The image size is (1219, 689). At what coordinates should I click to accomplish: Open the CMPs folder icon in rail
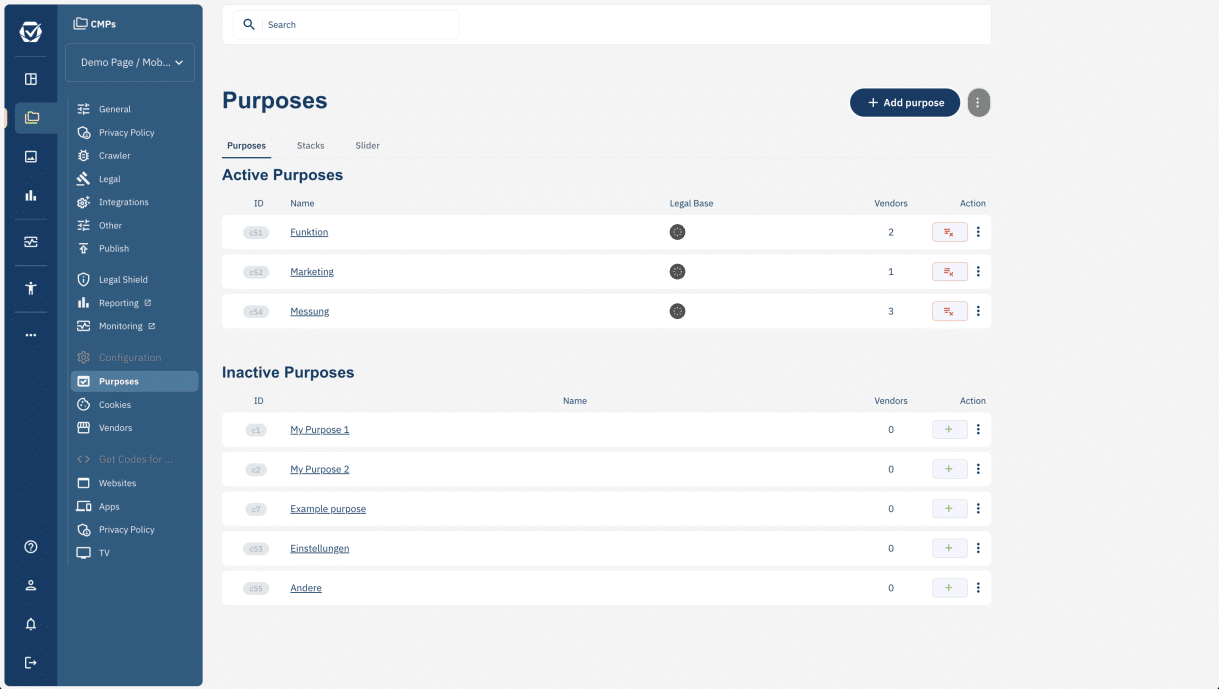(x=32, y=118)
